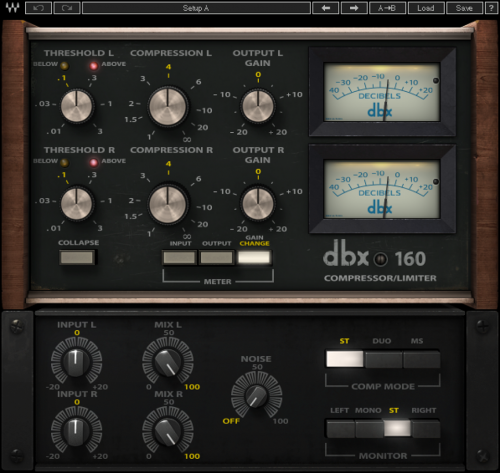
Task: Toggle the Collapse button
Action: point(77,257)
